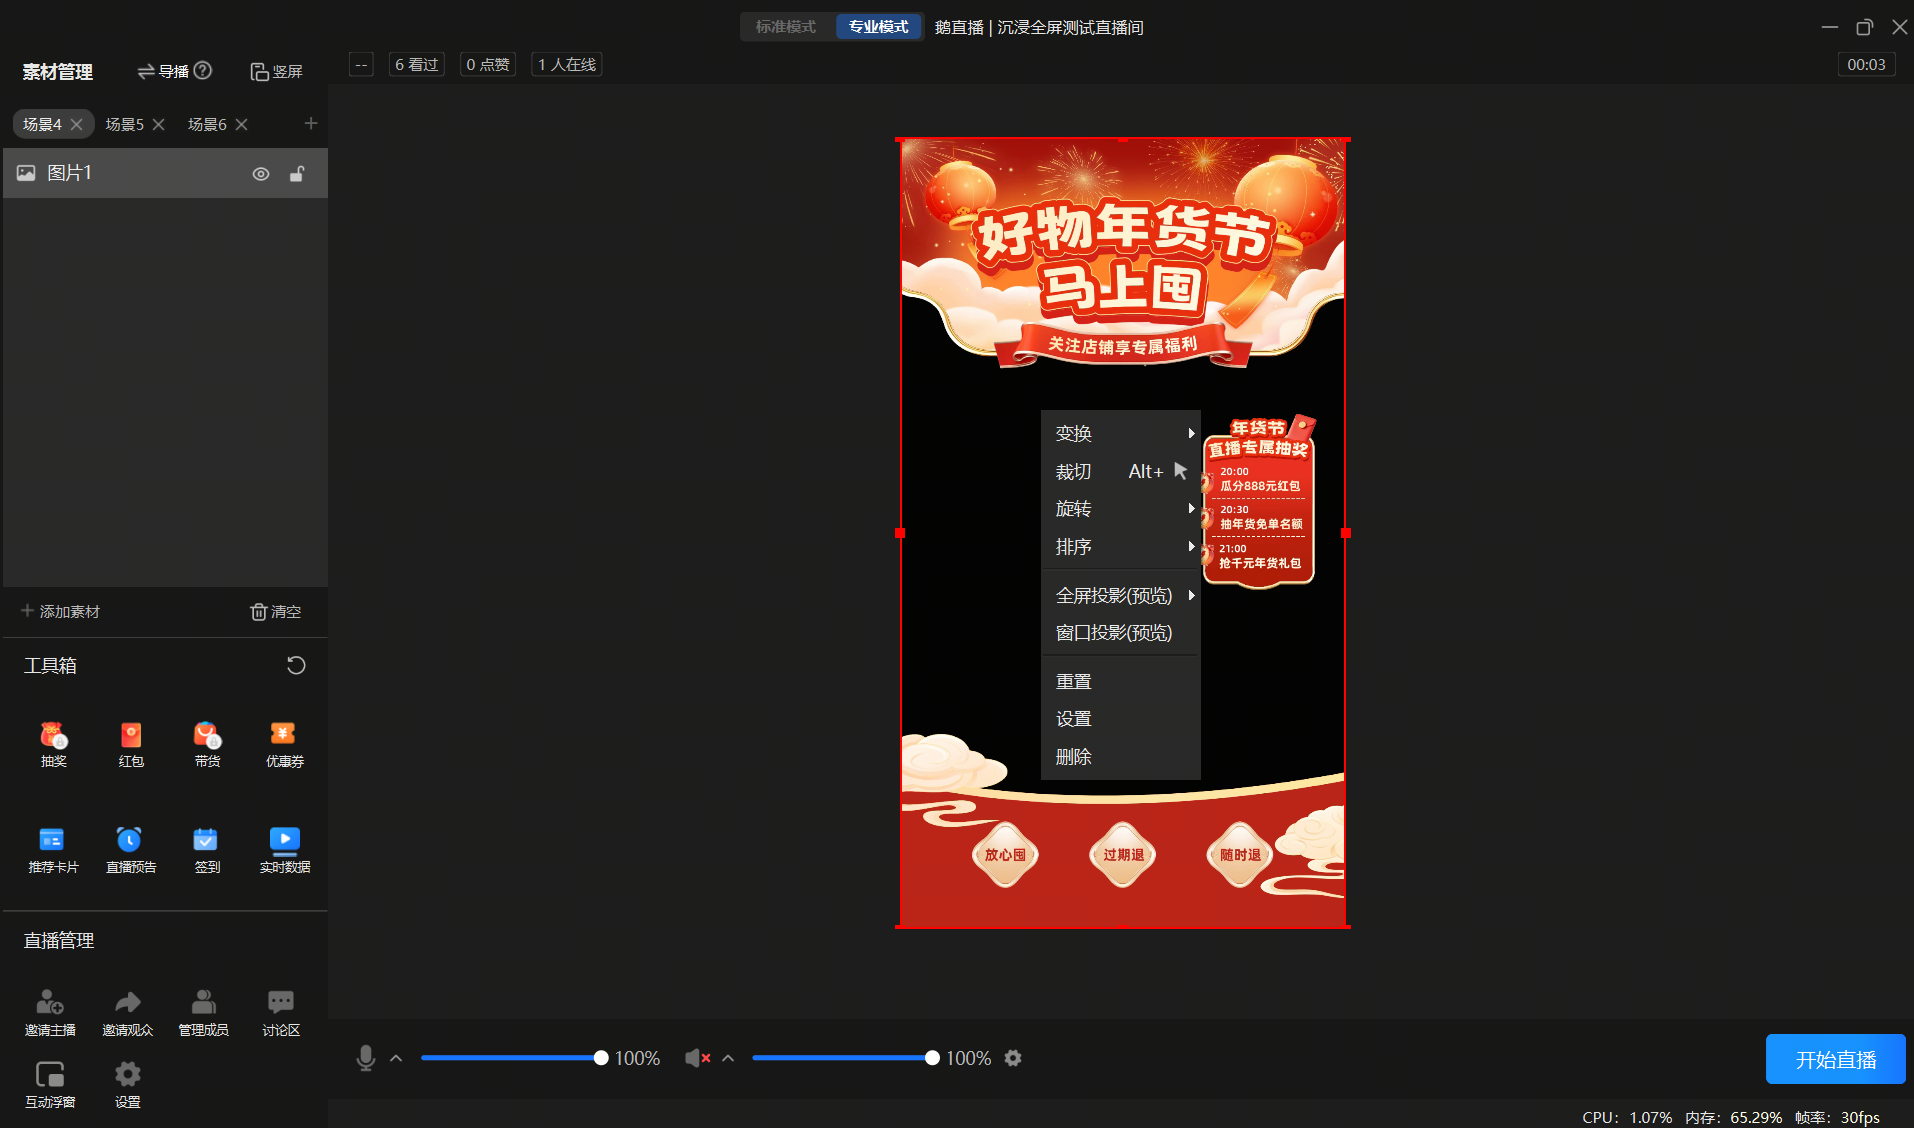1914x1128 pixels.
Task: Open the 红包 red packet tool
Action: 131,744
